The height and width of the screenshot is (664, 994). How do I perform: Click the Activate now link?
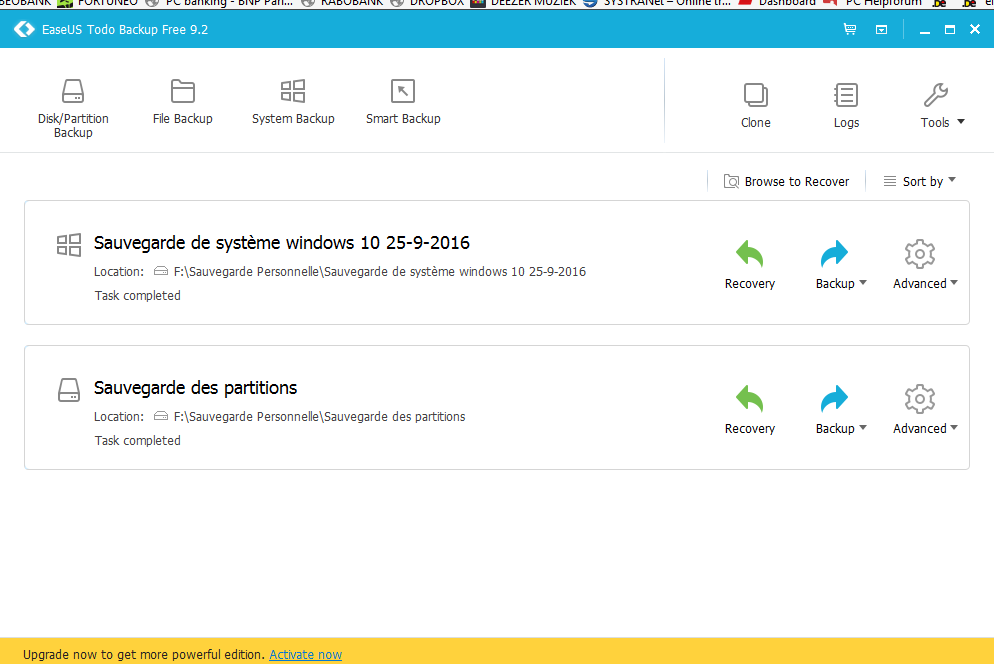point(306,654)
